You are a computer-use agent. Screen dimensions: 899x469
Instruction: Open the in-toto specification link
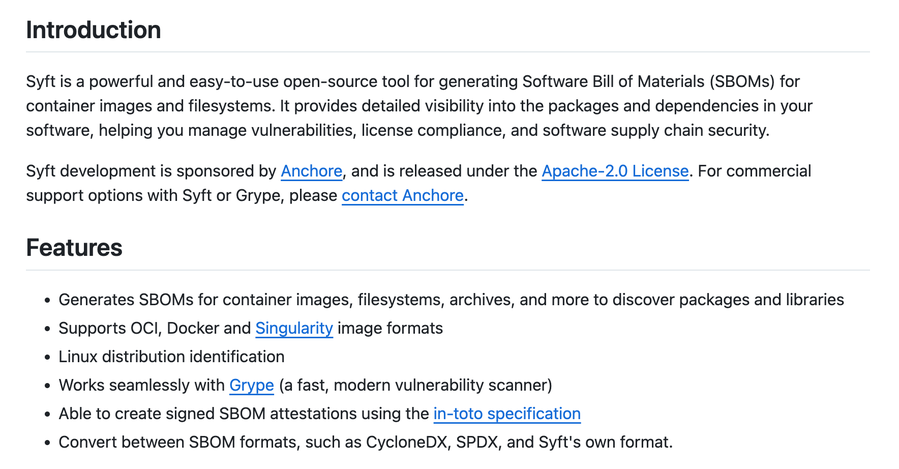[x=507, y=414]
